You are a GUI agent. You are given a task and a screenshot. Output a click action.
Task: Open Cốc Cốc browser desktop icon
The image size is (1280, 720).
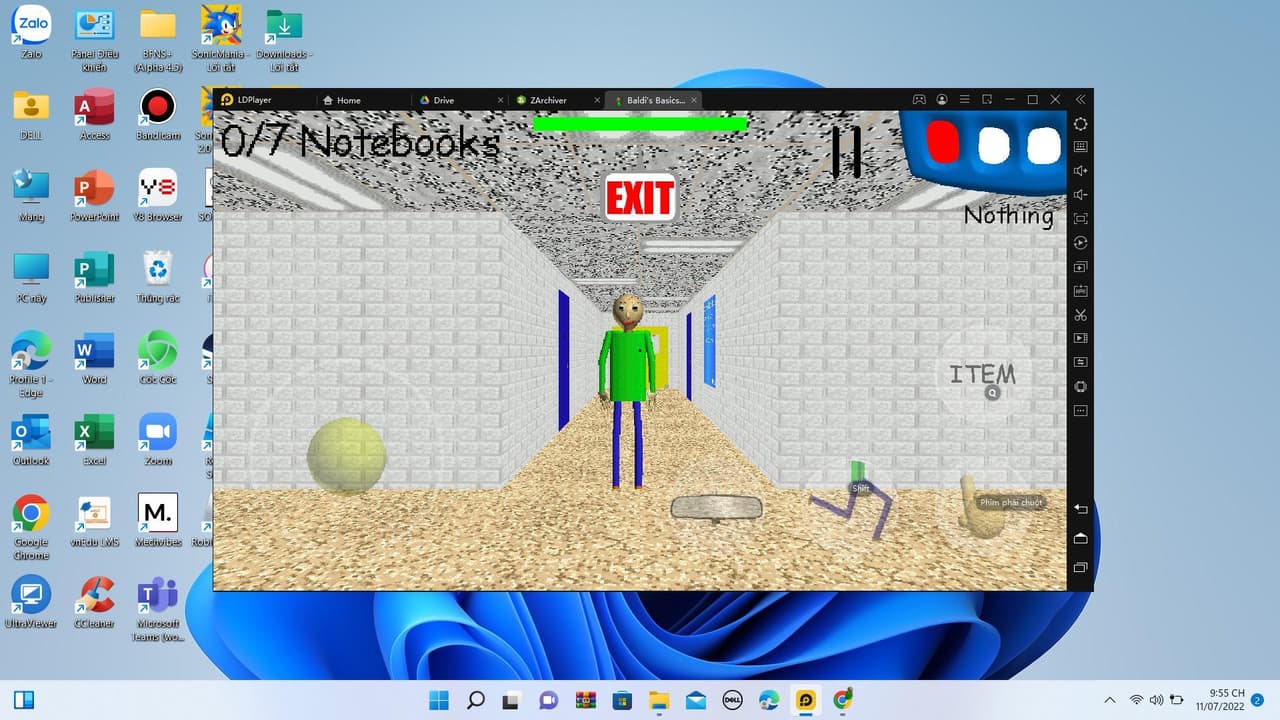(x=158, y=357)
